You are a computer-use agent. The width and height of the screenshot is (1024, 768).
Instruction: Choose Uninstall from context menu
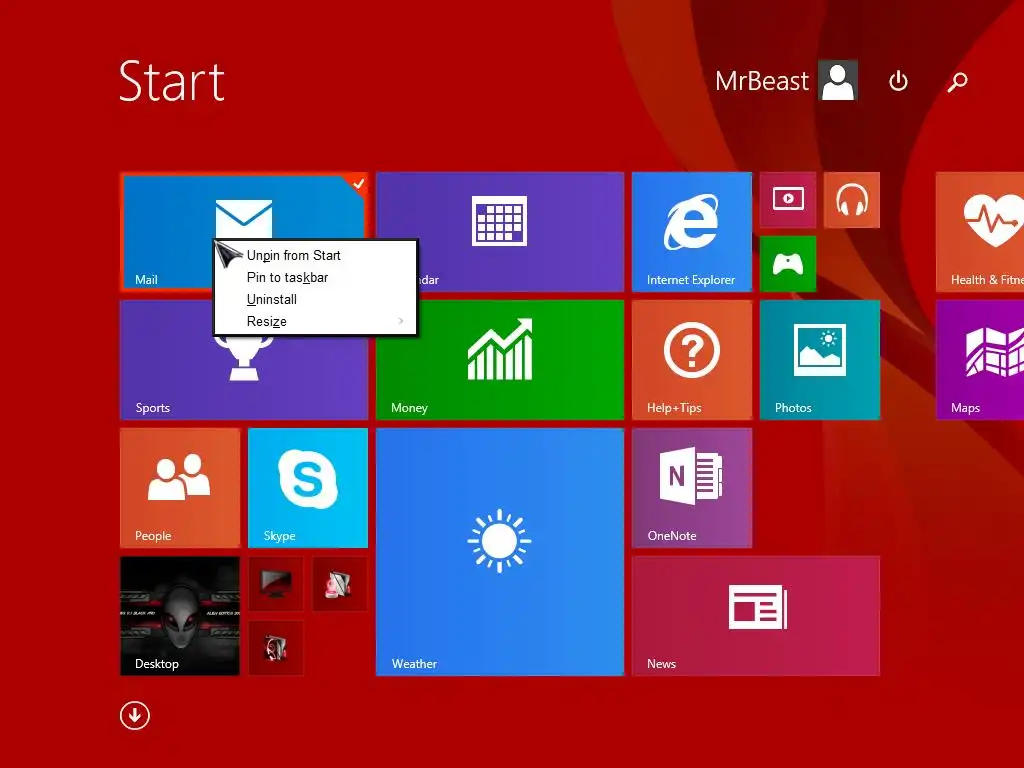(315, 300)
